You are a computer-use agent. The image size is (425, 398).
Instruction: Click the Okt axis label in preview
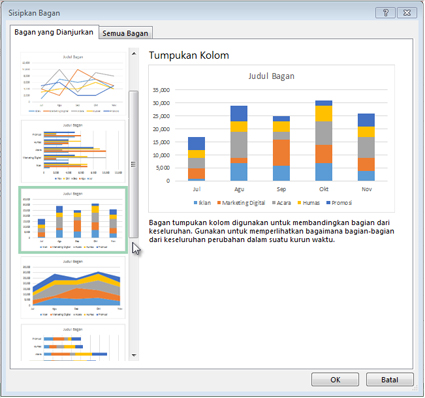click(324, 189)
